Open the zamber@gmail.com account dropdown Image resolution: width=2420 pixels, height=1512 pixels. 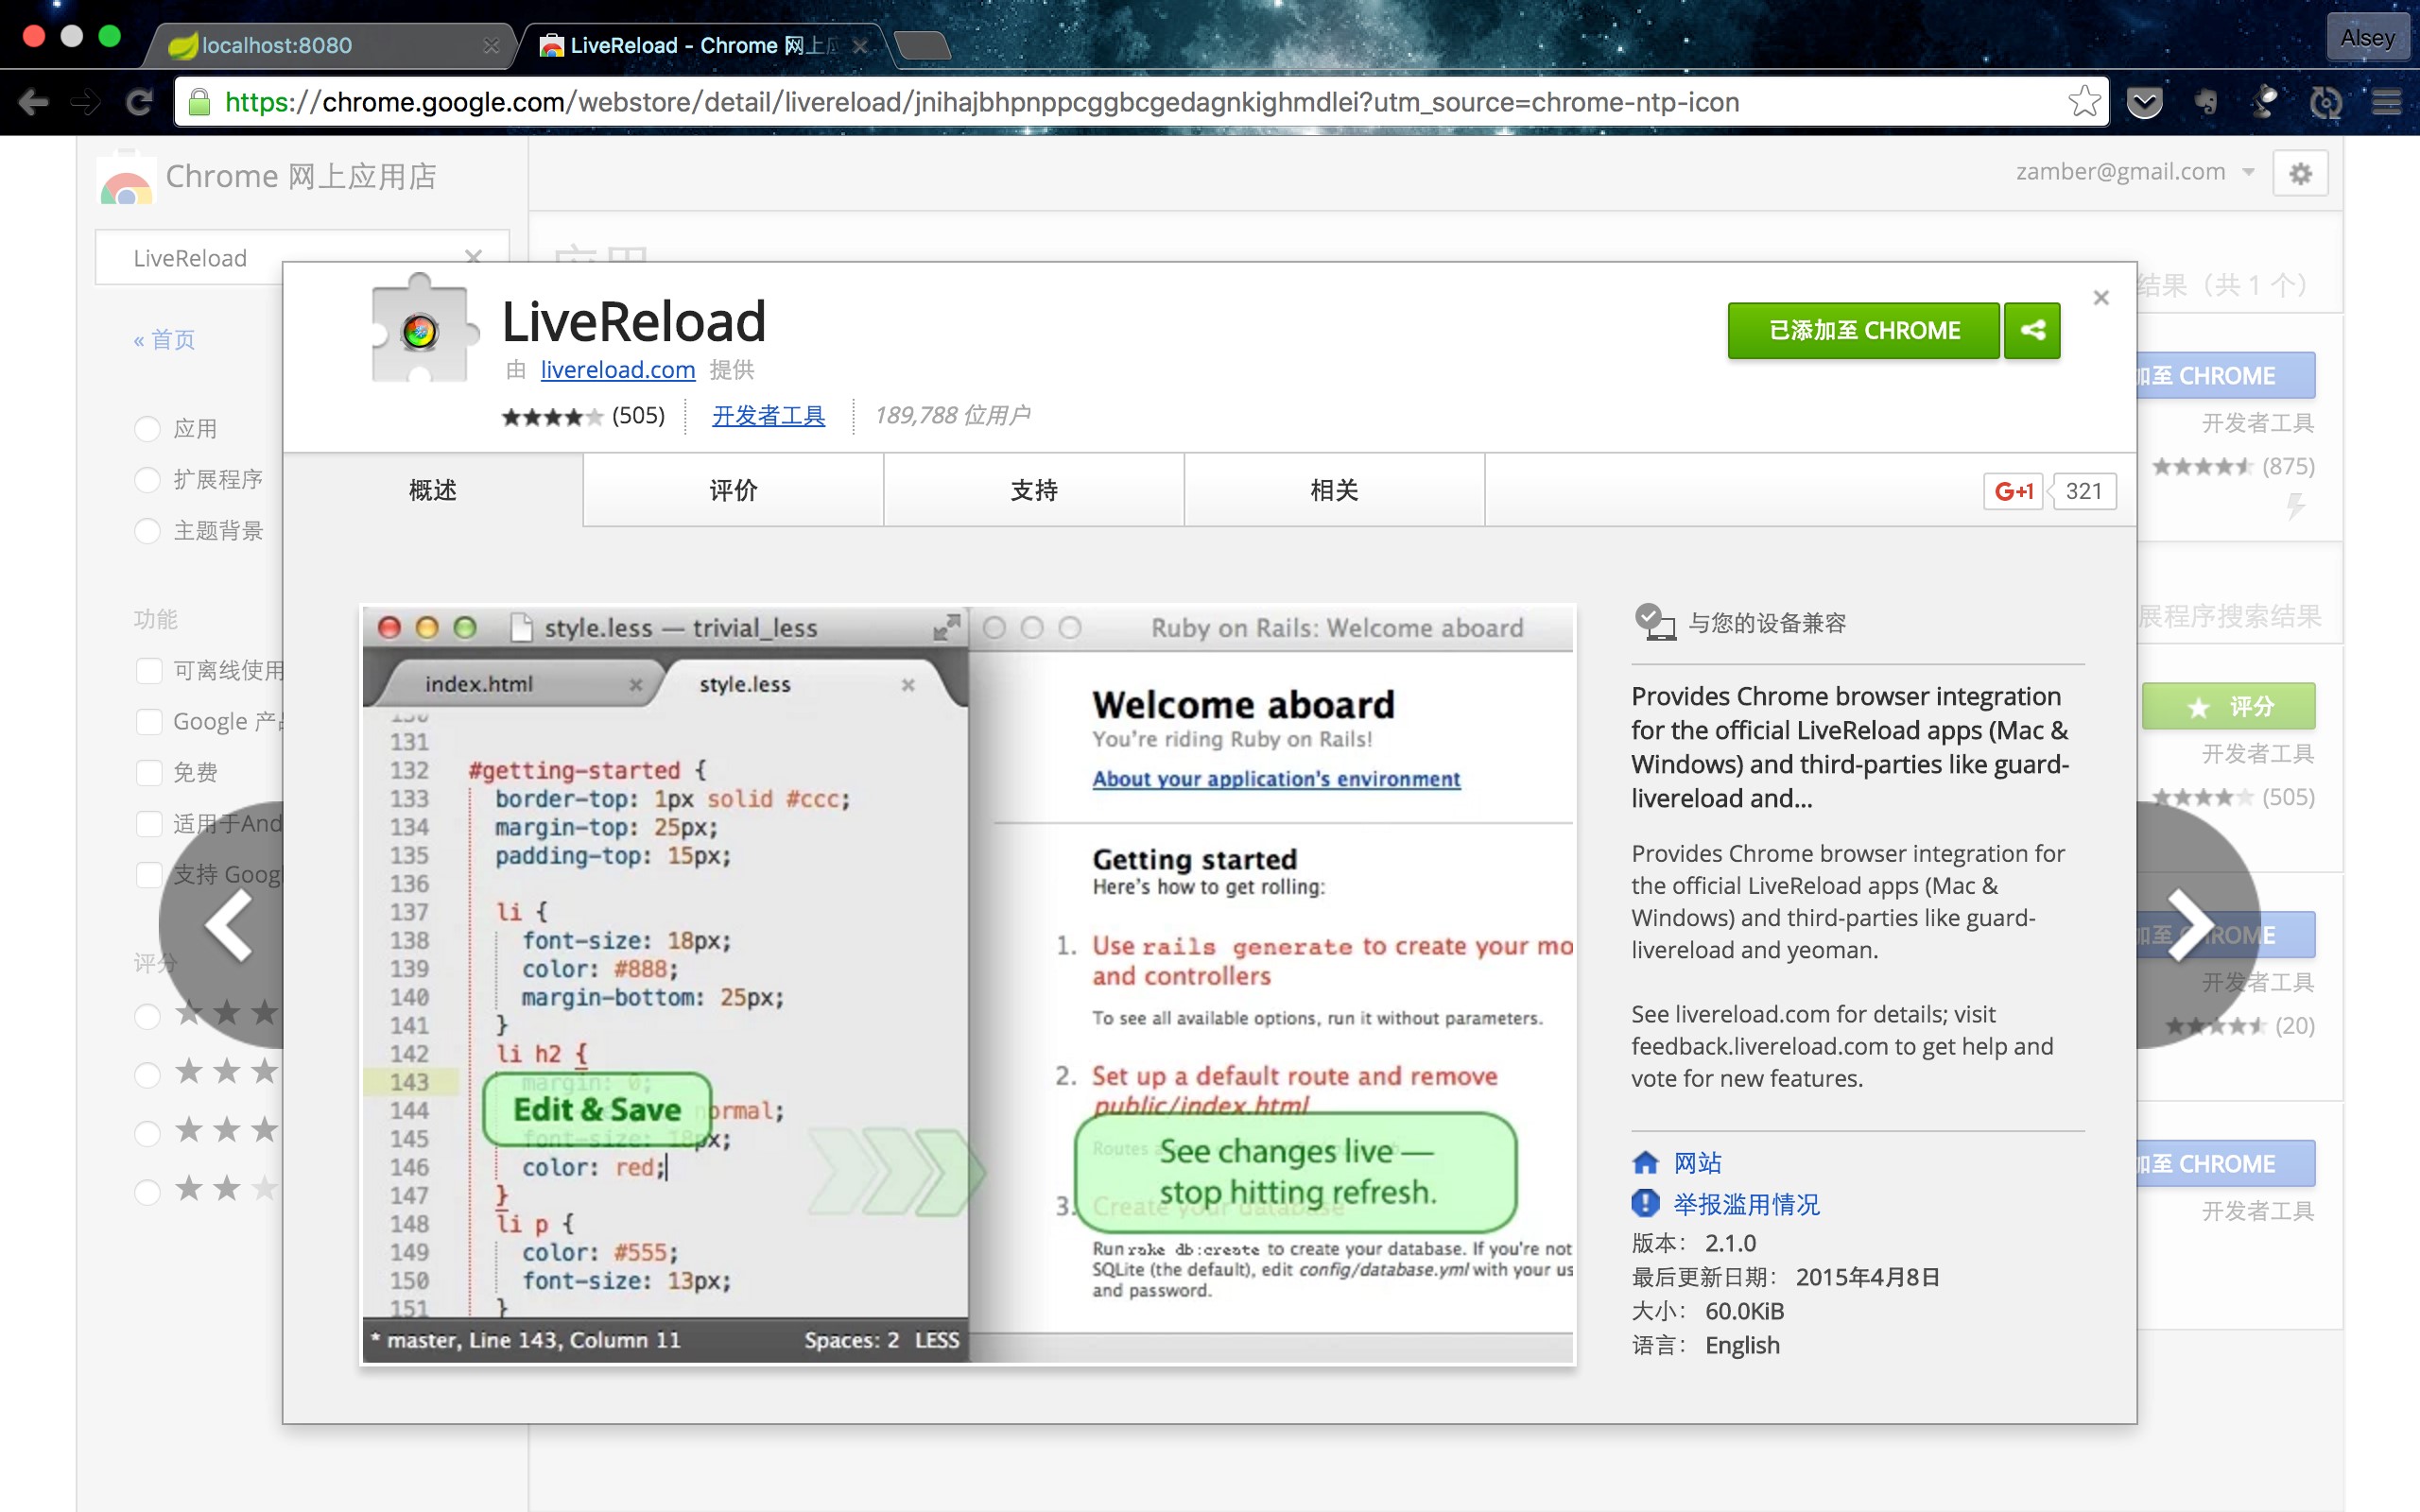2134,172
